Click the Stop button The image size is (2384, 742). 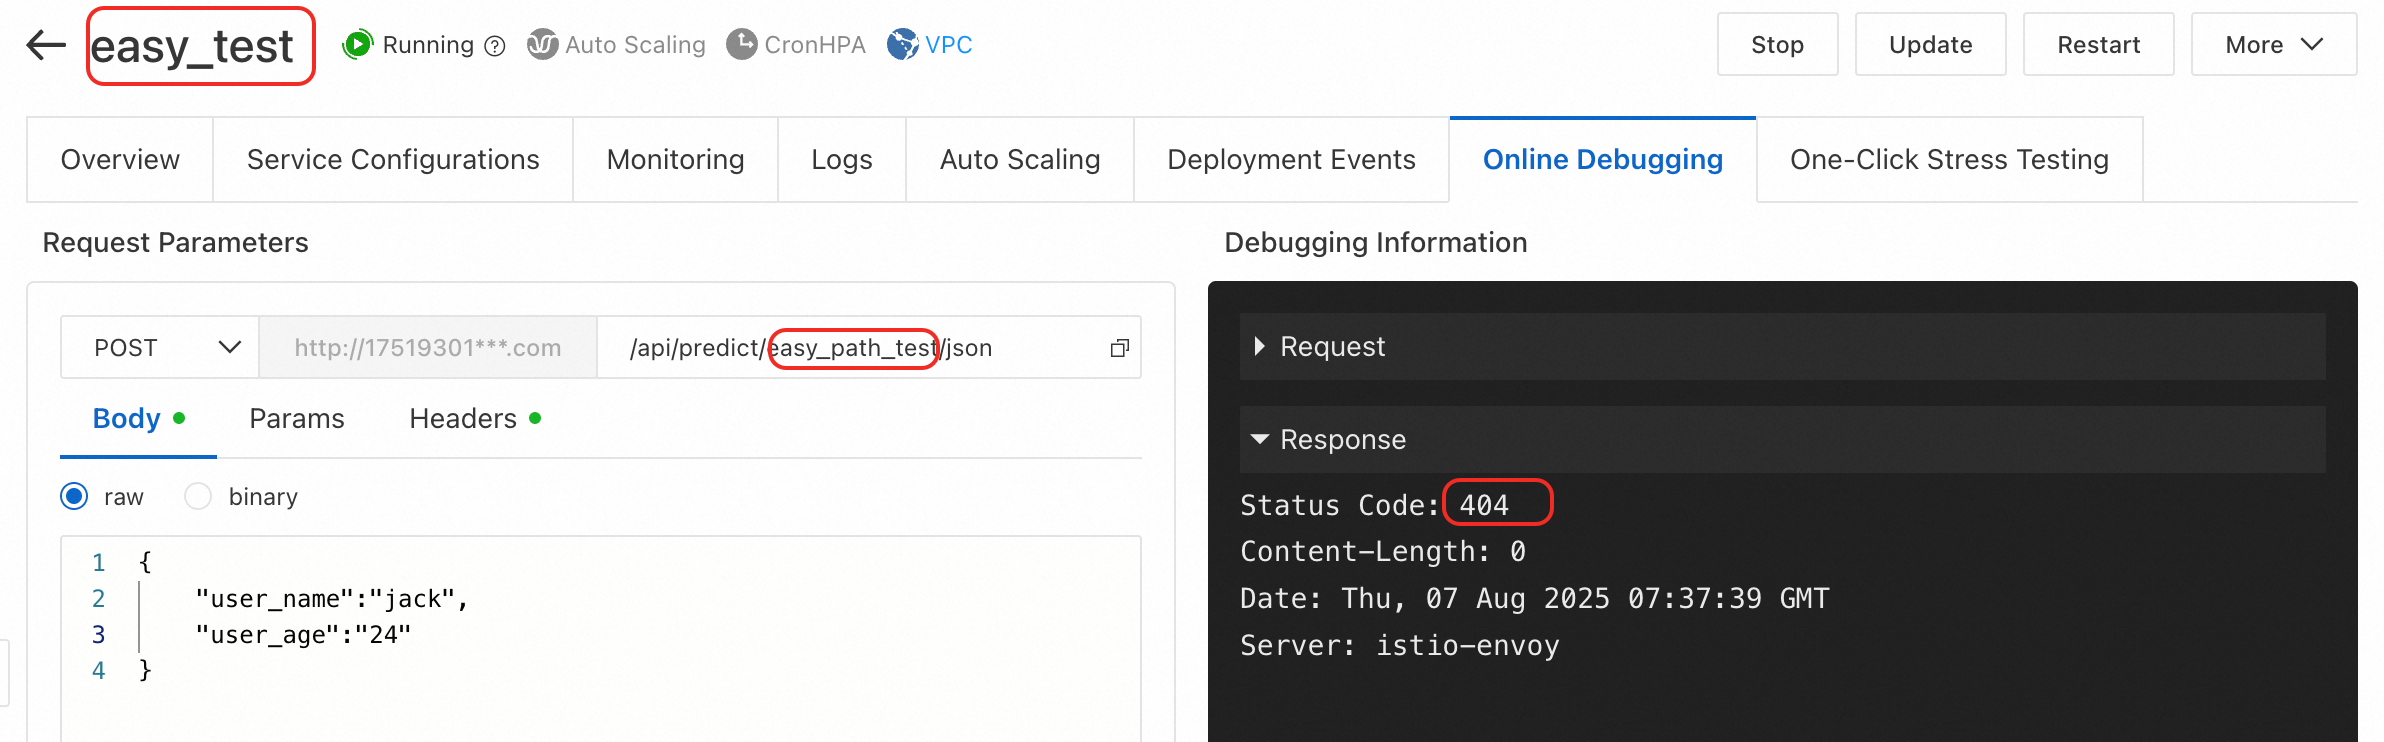[x=1777, y=45]
